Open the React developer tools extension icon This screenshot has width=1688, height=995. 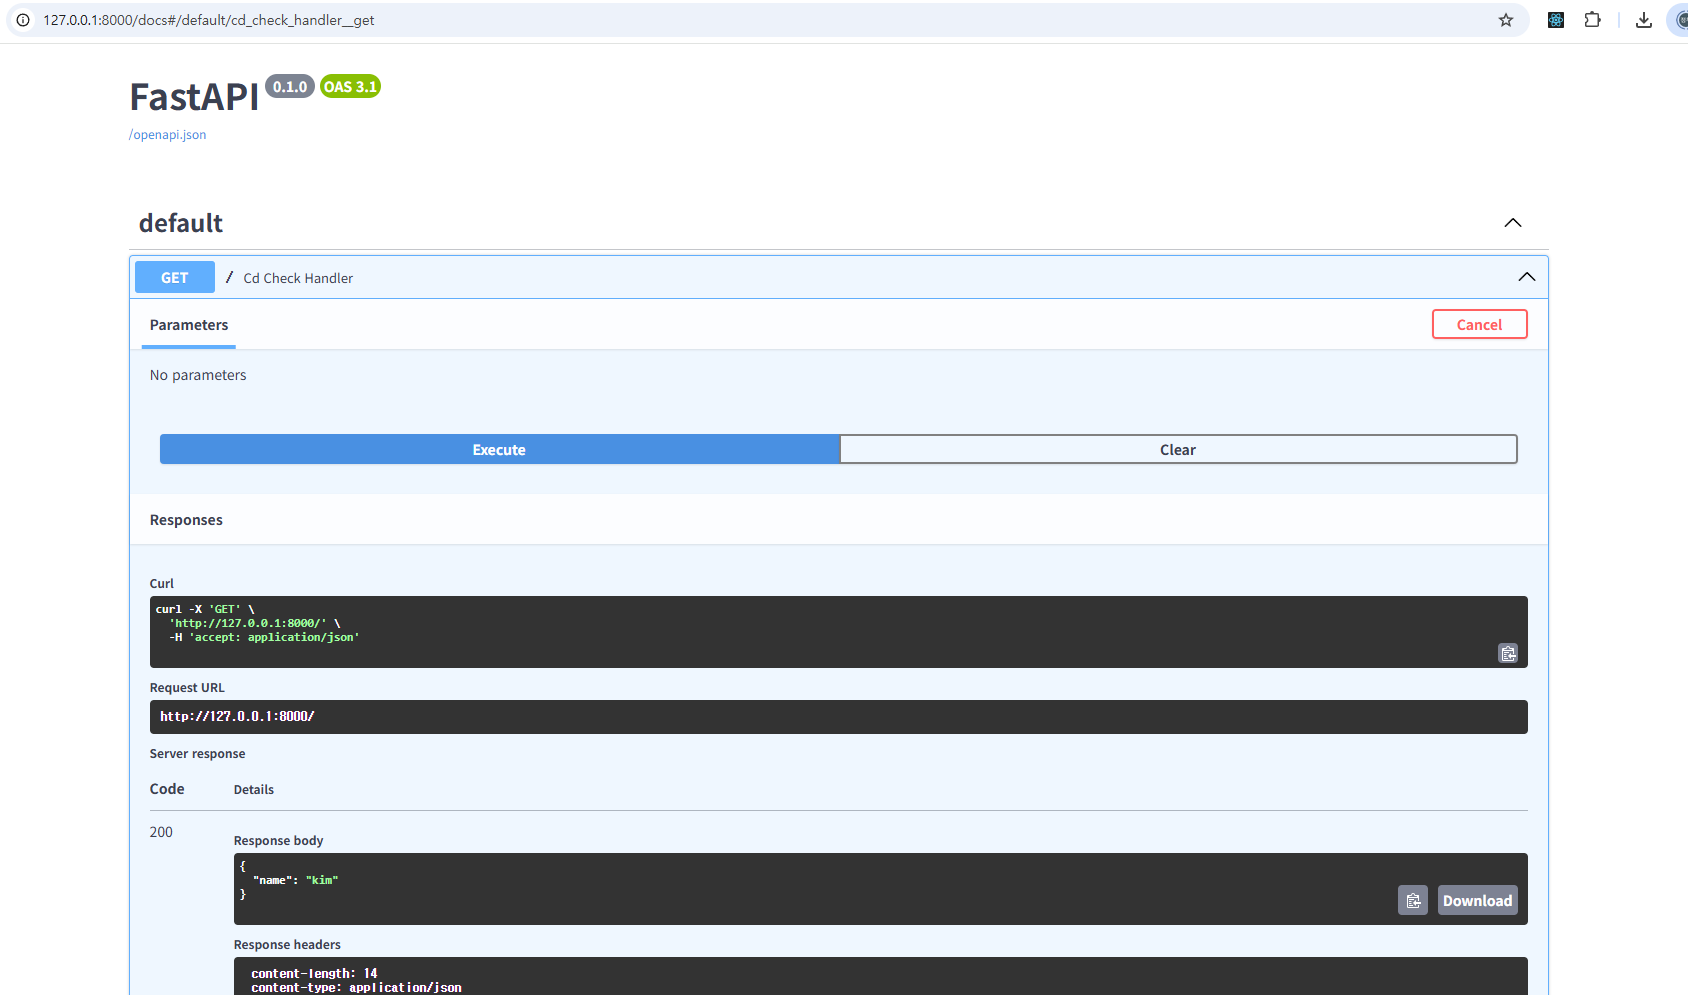pyautogui.click(x=1556, y=20)
